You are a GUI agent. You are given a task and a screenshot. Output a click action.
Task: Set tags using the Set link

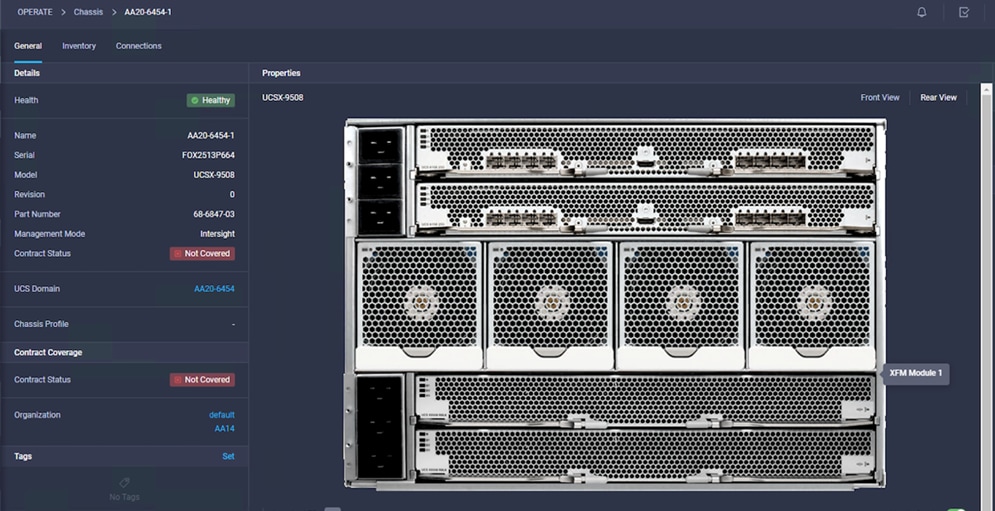228,456
